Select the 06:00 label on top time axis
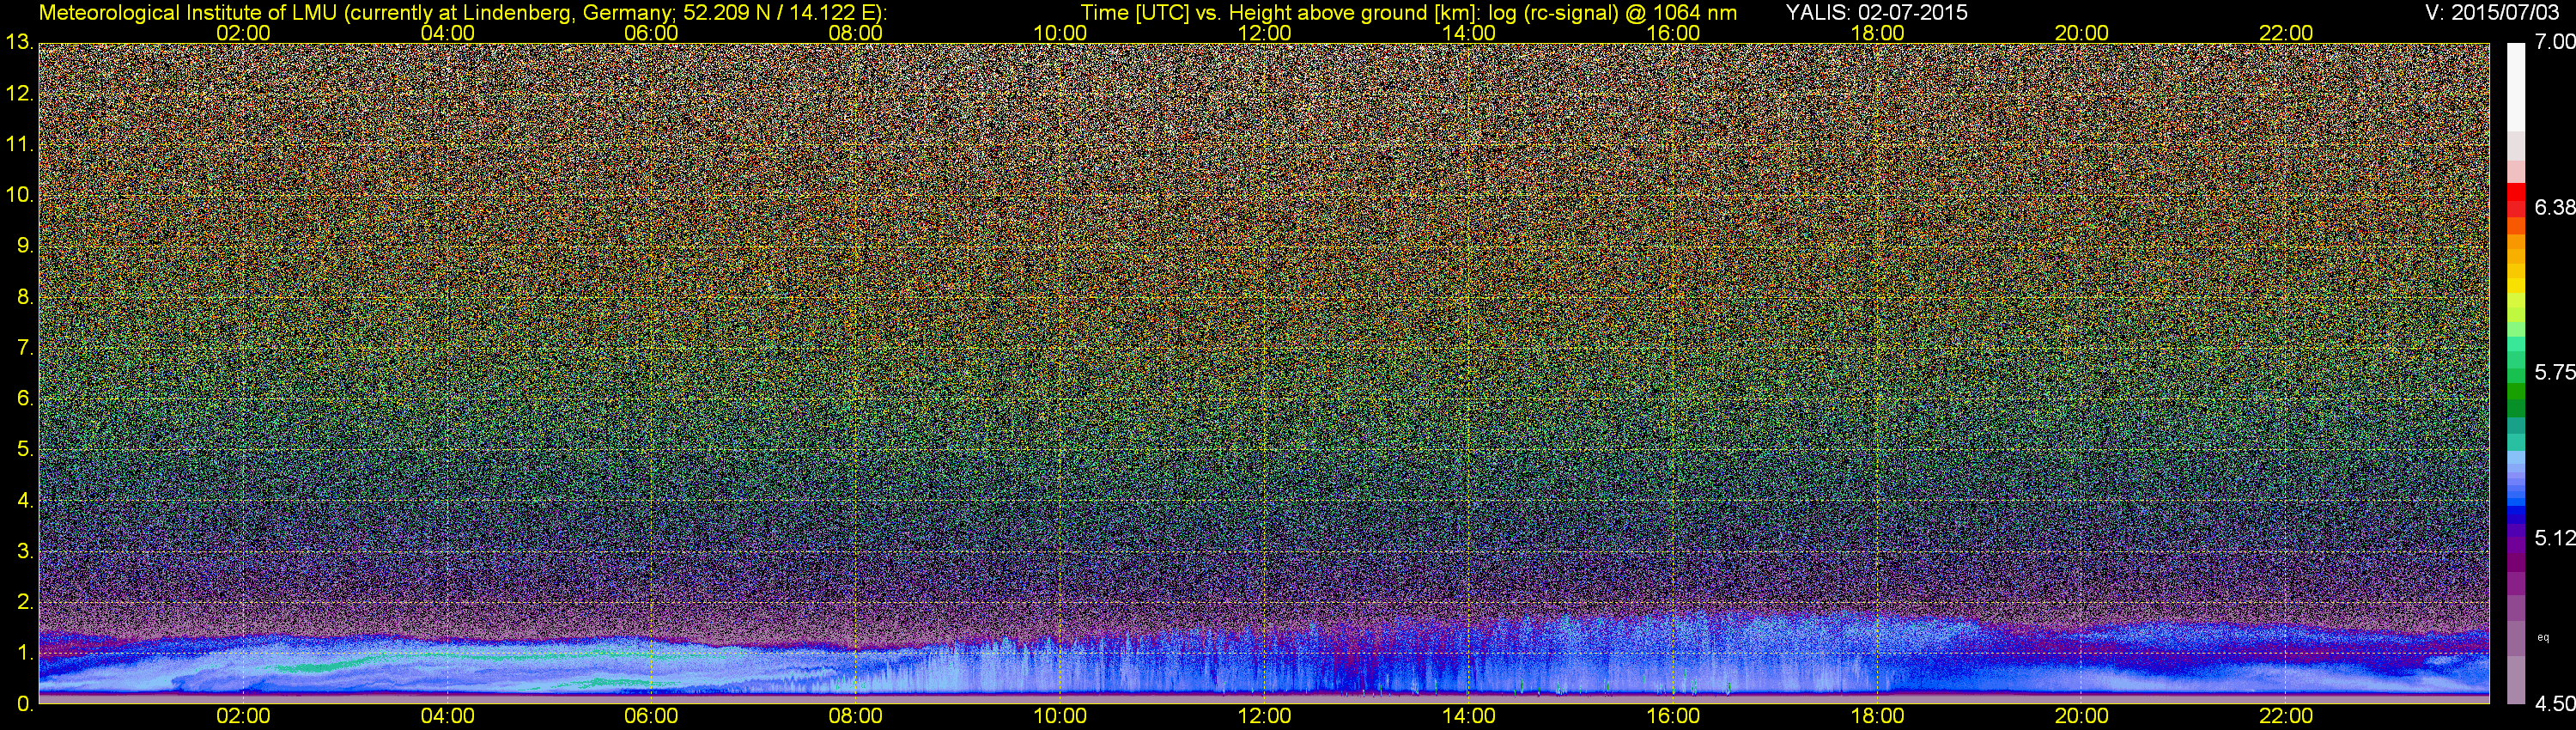The width and height of the screenshot is (2576, 730). [x=651, y=33]
